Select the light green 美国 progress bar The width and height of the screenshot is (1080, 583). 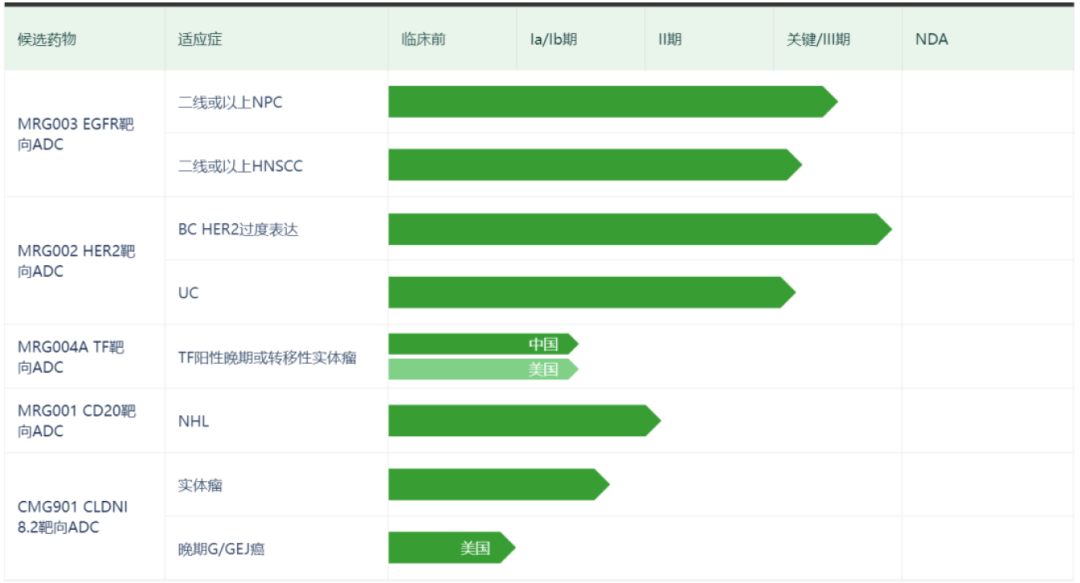(481, 369)
